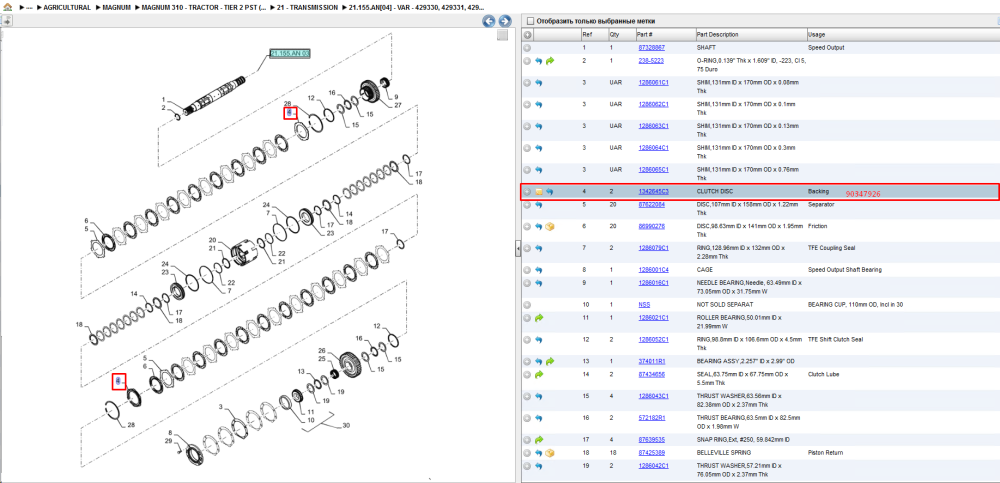
Task: Open part number 238-5223 link
Action: pos(651,61)
